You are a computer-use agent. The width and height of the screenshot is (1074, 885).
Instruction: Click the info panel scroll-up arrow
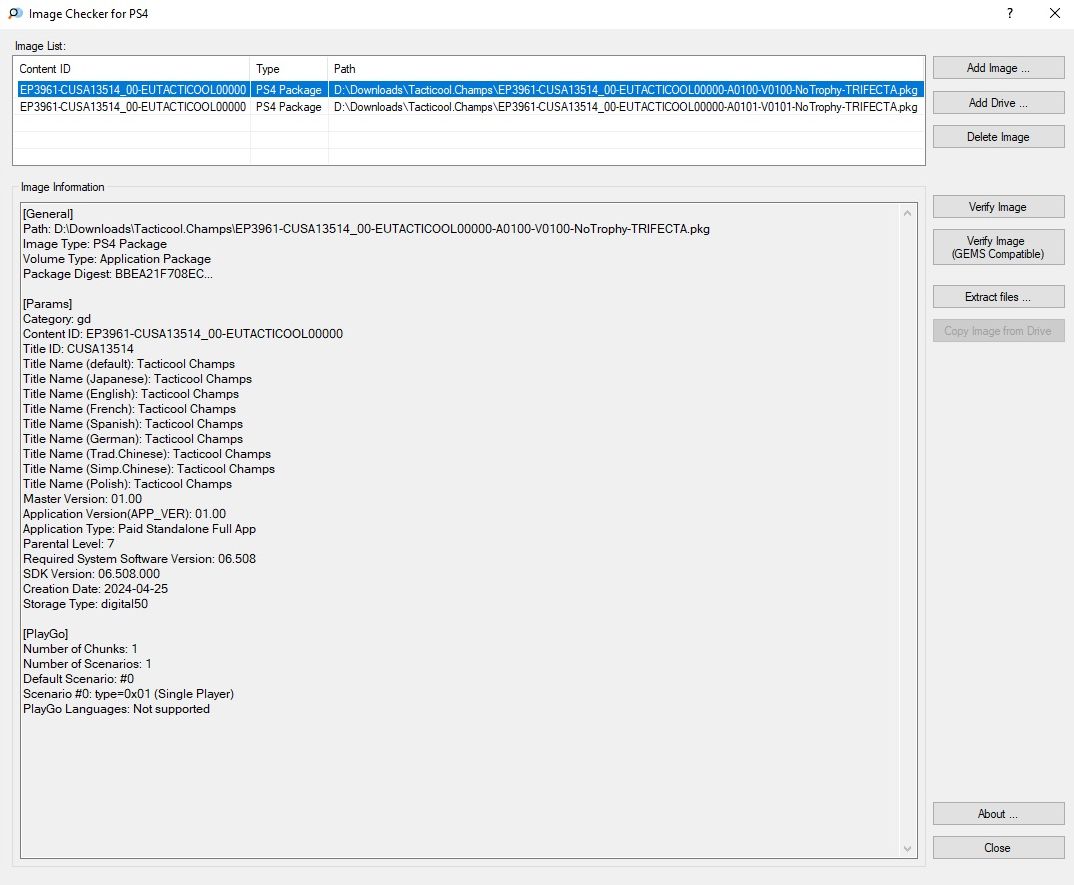[908, 213]
